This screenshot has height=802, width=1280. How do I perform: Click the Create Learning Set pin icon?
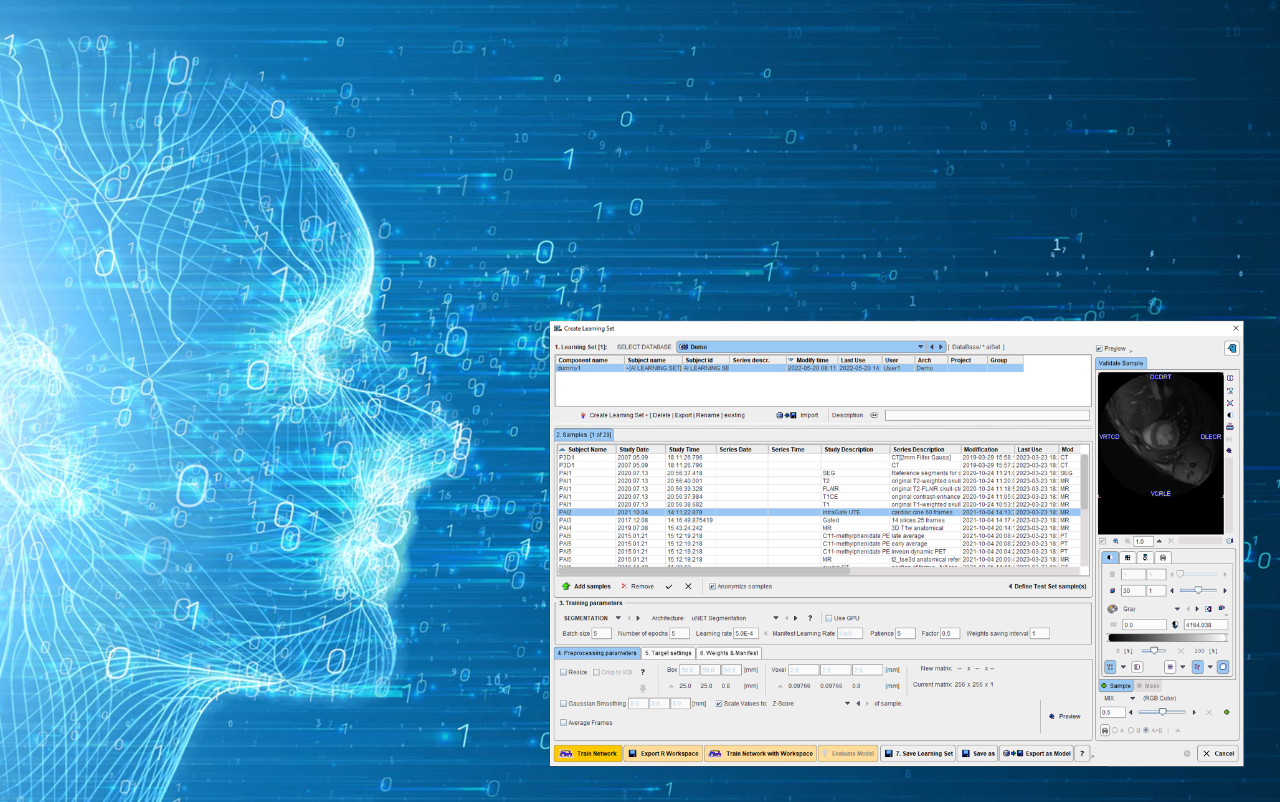coord(583,415)
